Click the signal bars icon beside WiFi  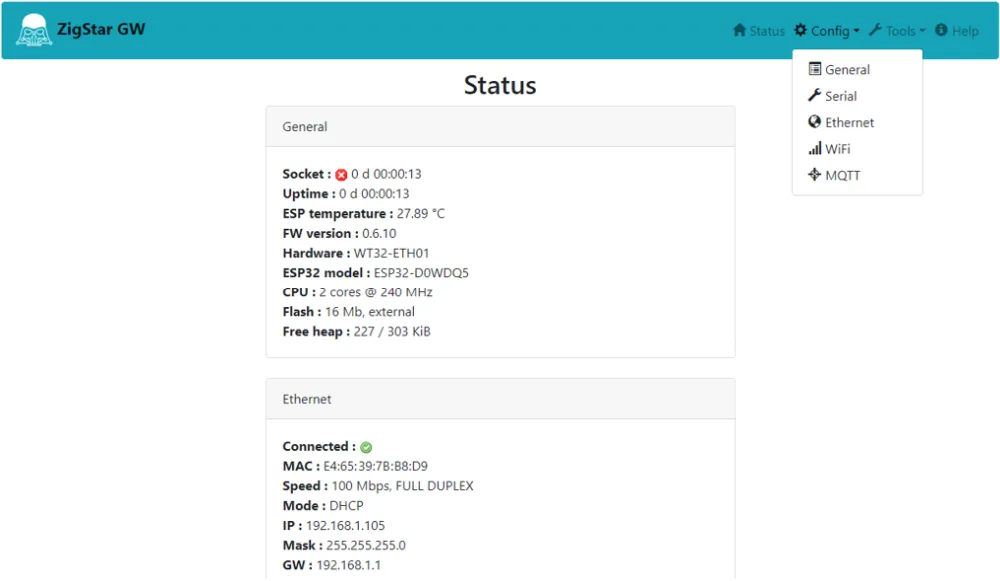[815, 149]
